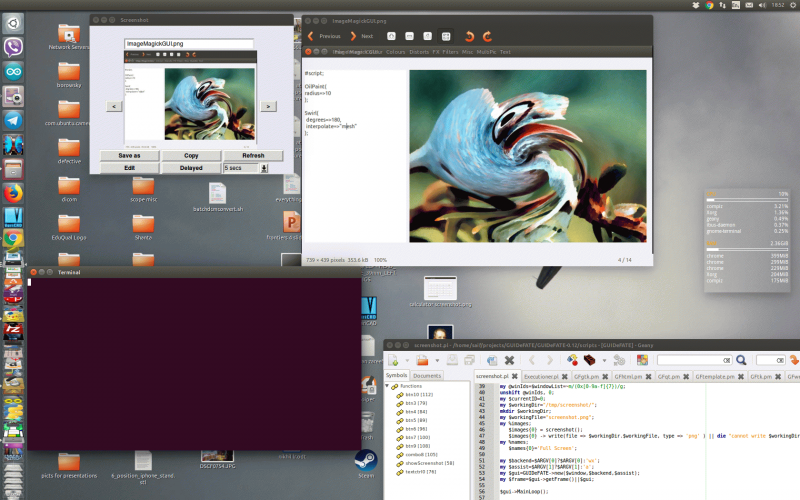The height and width of the screenshot is (500, 800).
Task: Open the FX menu in ImageMagickGUI
Action: coord(436,52)
